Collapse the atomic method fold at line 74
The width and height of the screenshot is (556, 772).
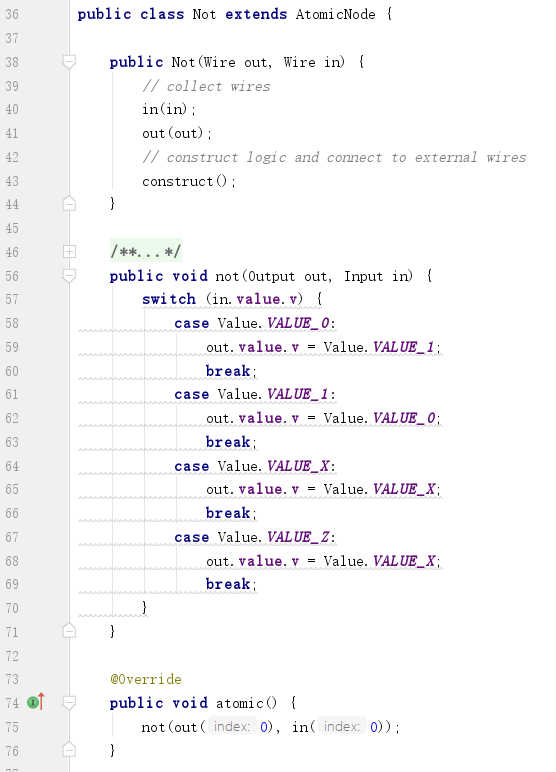(x=69, y=703)
